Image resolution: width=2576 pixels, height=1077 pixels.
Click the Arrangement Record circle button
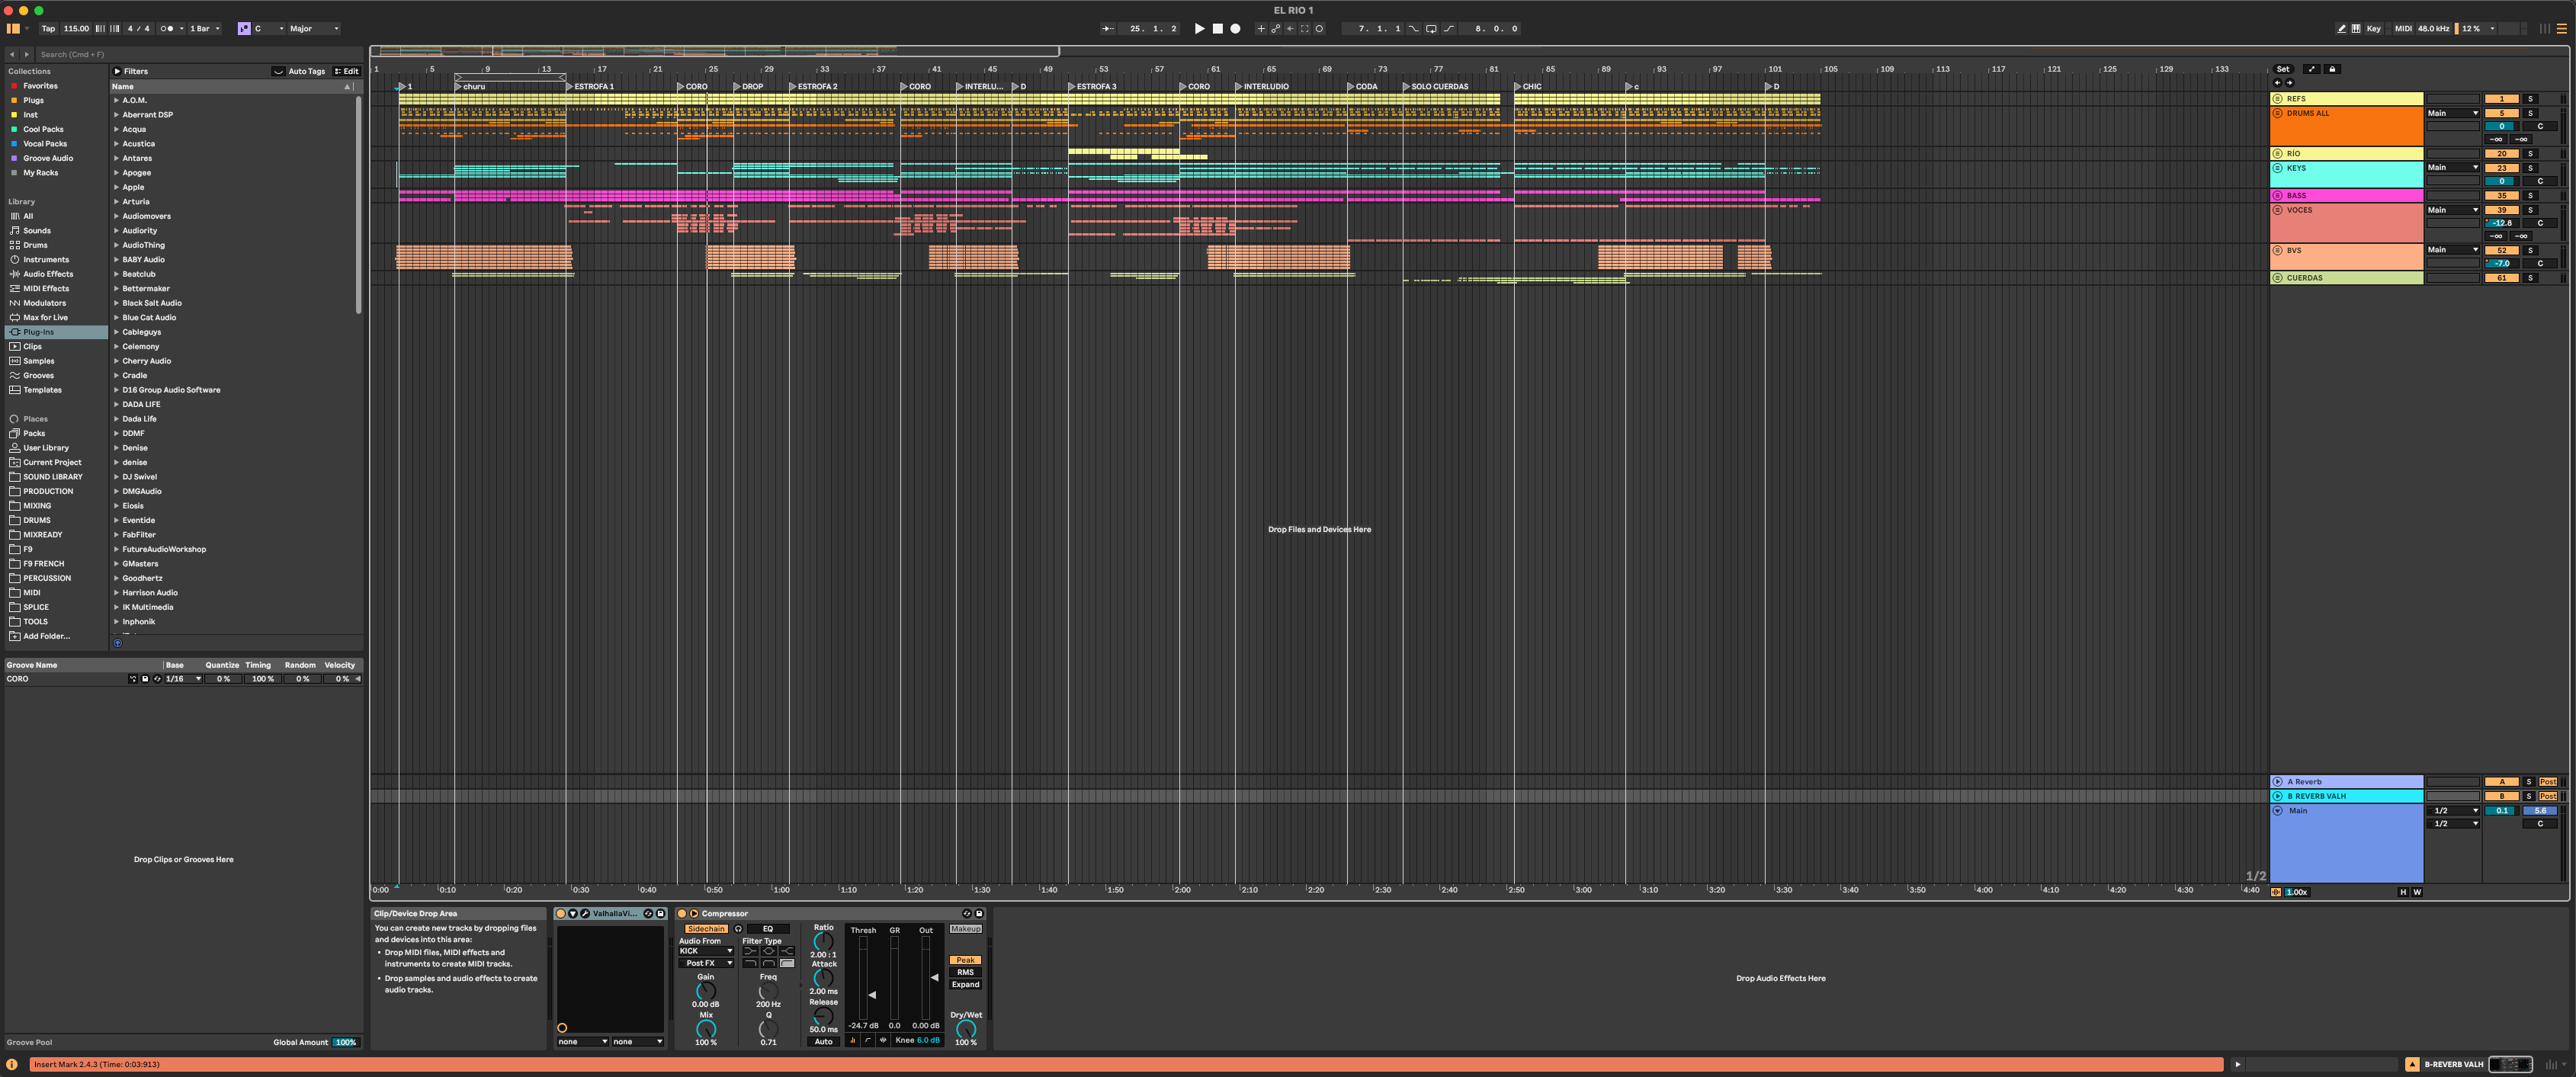click(x=1235, y=29)
